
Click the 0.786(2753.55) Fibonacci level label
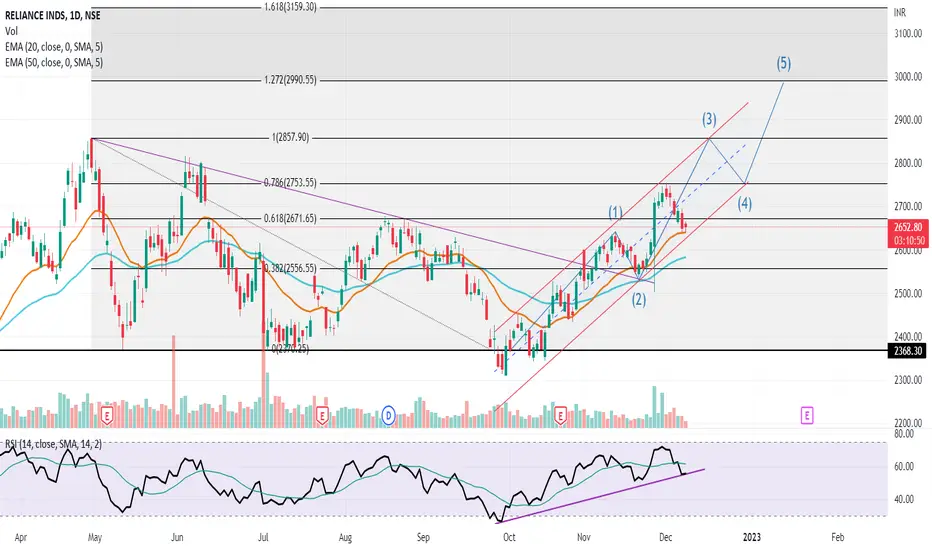click(x=290, y=183)
